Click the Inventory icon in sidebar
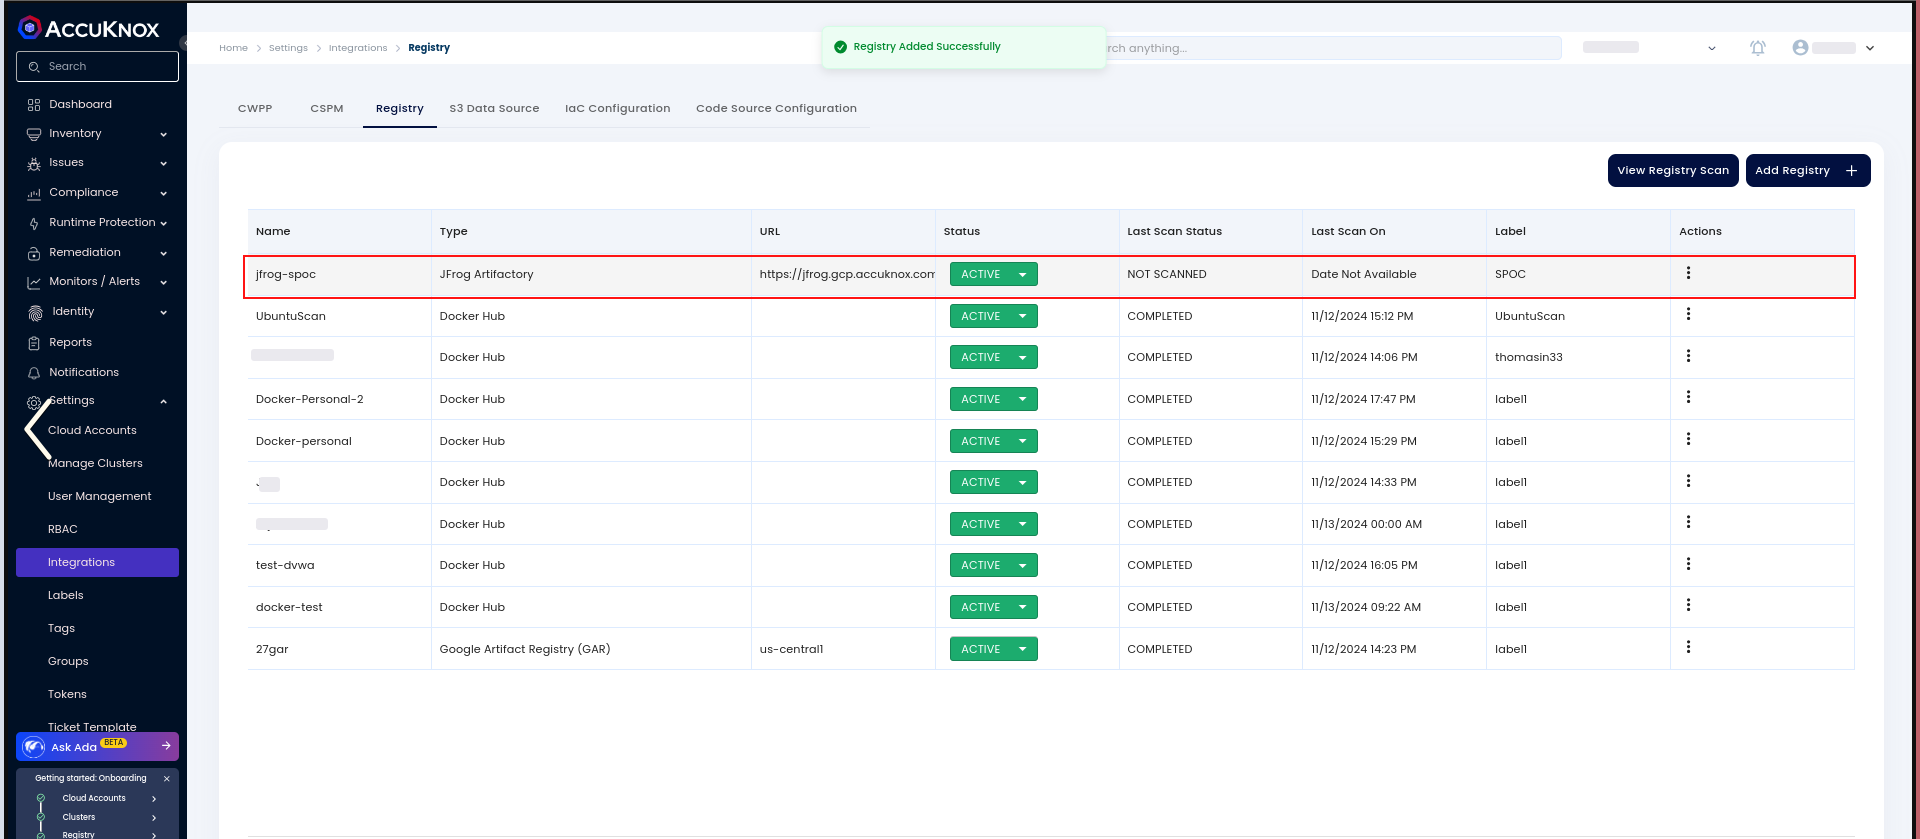 point(34,134)
